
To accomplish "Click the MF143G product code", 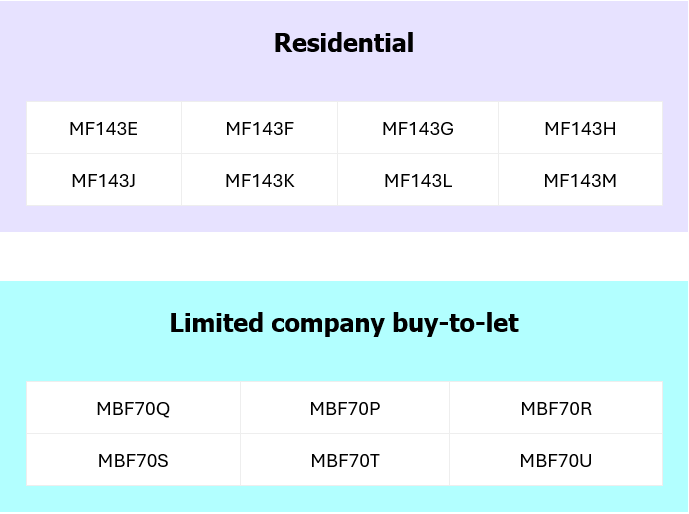I will (418, 128).
